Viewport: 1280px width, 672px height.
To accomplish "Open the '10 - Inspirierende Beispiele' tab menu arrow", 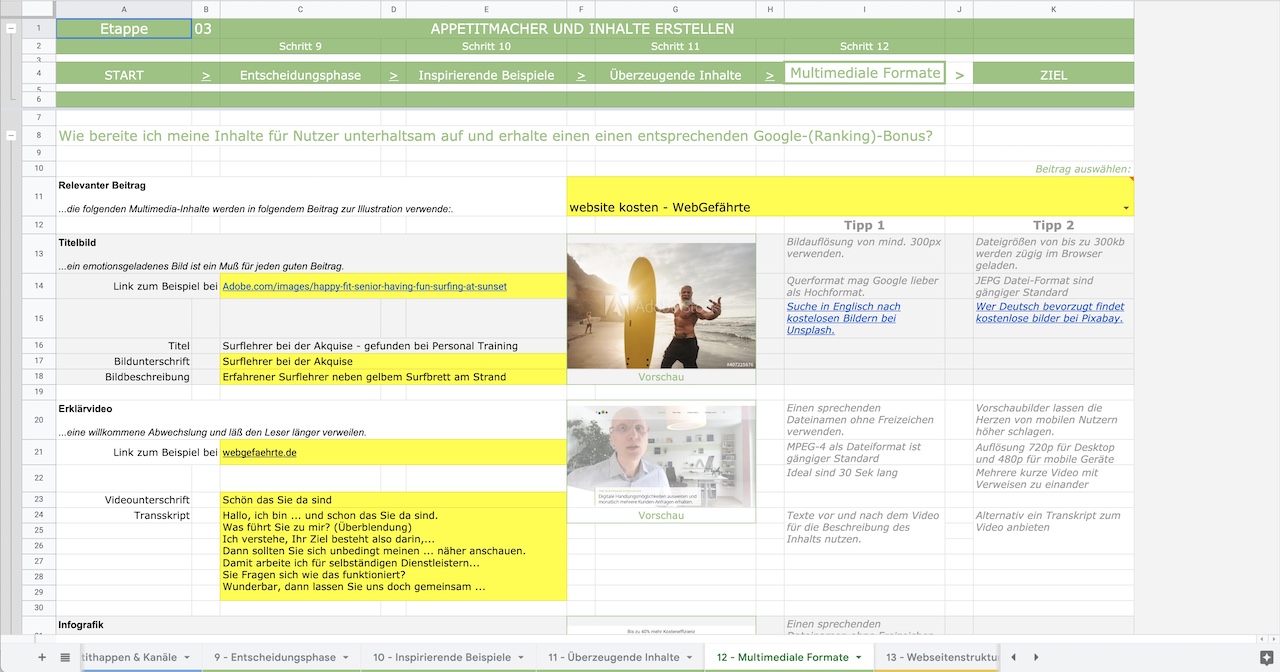I will [521, 657].
